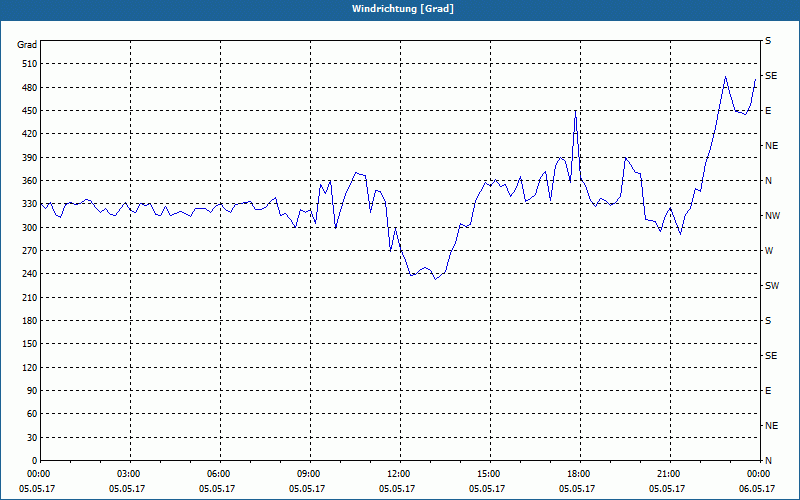Click the 300 axis value
This screenshot has width=800, height=500.
(x=29, y=228)
